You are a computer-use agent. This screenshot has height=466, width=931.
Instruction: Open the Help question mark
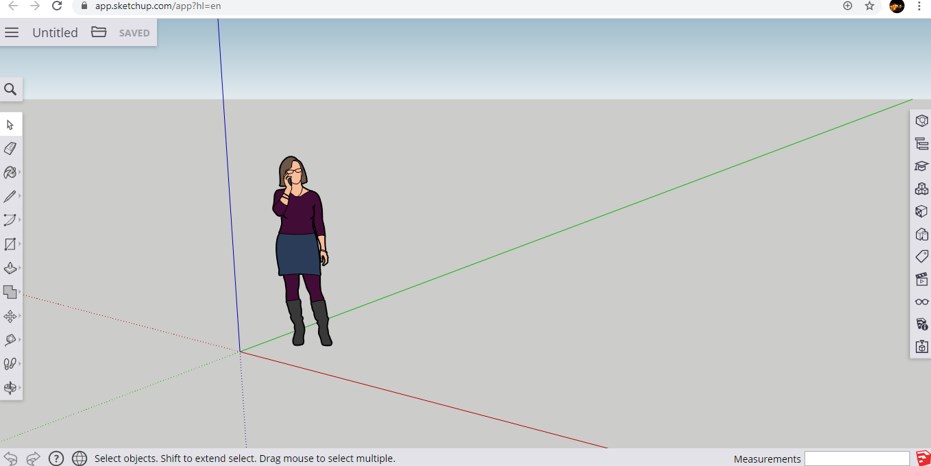pos(56,458)
